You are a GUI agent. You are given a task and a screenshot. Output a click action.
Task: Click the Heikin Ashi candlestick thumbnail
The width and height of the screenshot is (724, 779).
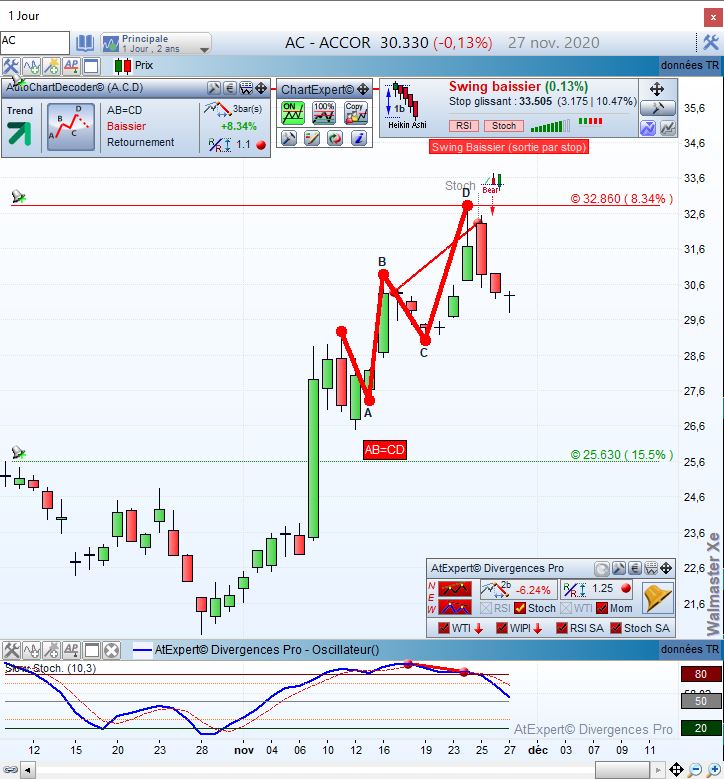[x=406, y=105]
